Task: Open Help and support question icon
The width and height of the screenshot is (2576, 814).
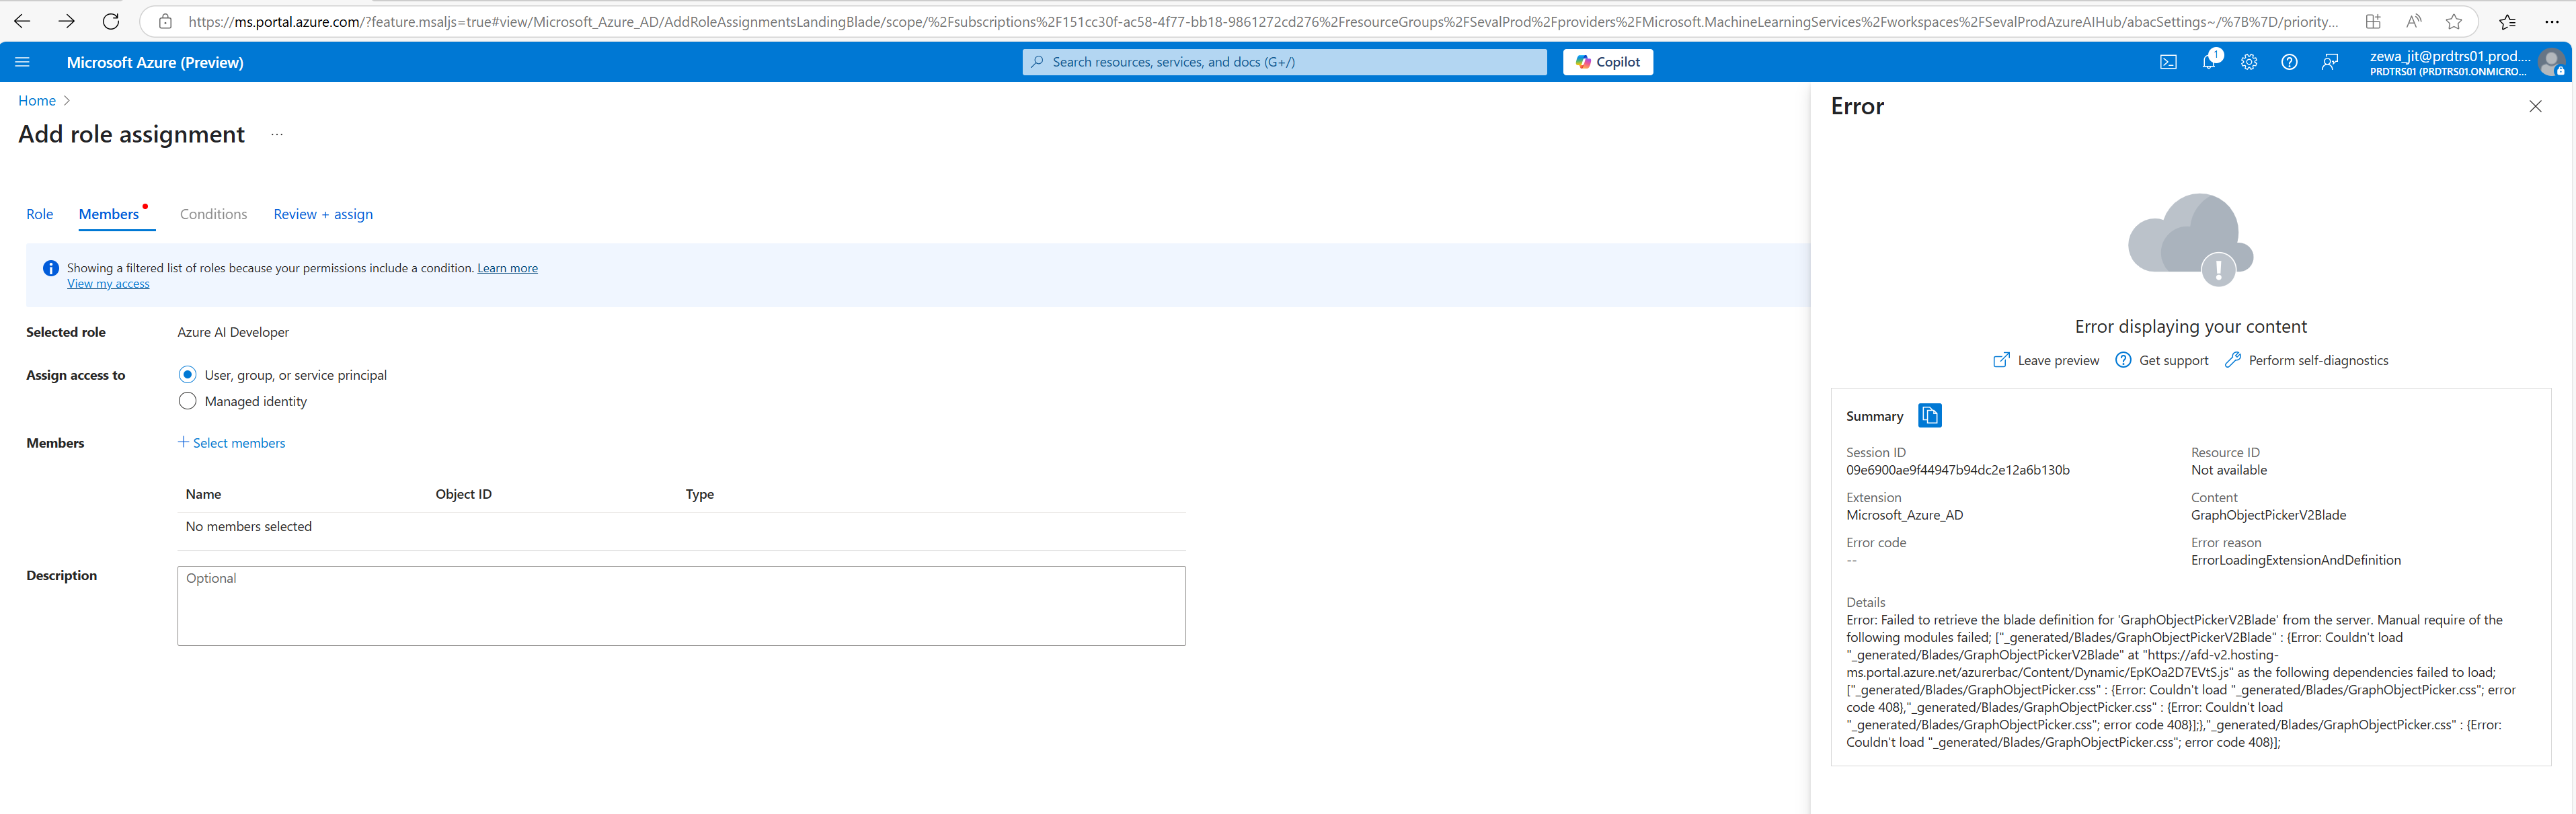Action: (2289, 62)
